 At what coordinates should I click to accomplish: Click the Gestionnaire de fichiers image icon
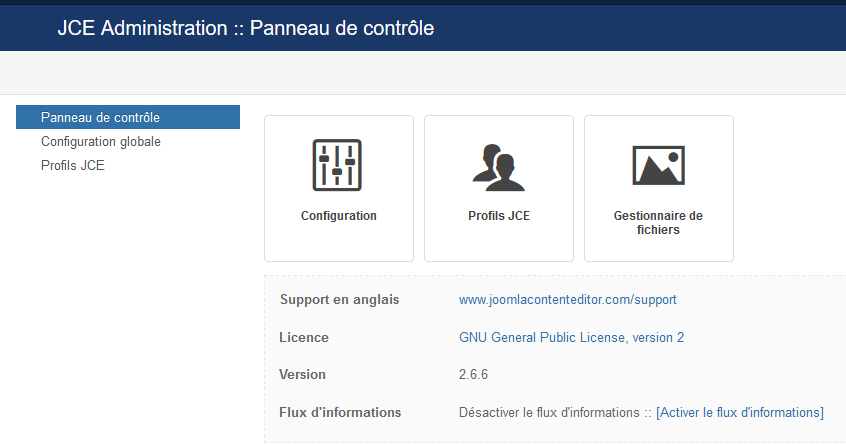click(x=658, y=165)
